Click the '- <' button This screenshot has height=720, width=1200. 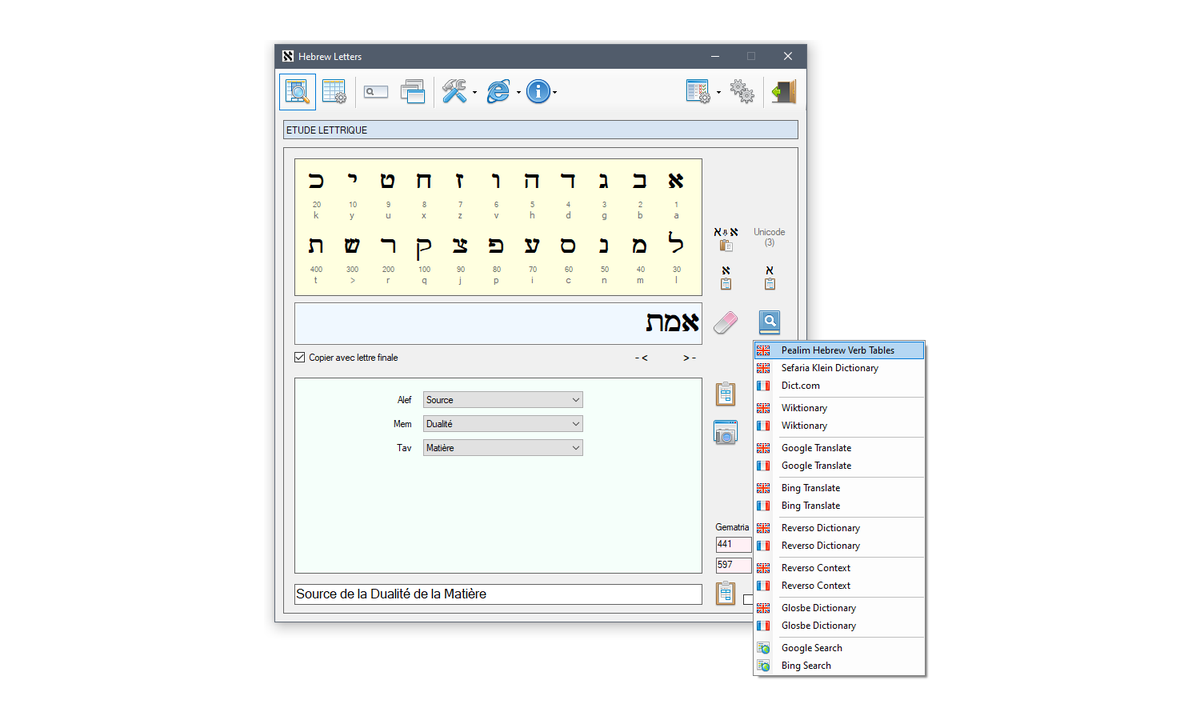pos(641,358)
